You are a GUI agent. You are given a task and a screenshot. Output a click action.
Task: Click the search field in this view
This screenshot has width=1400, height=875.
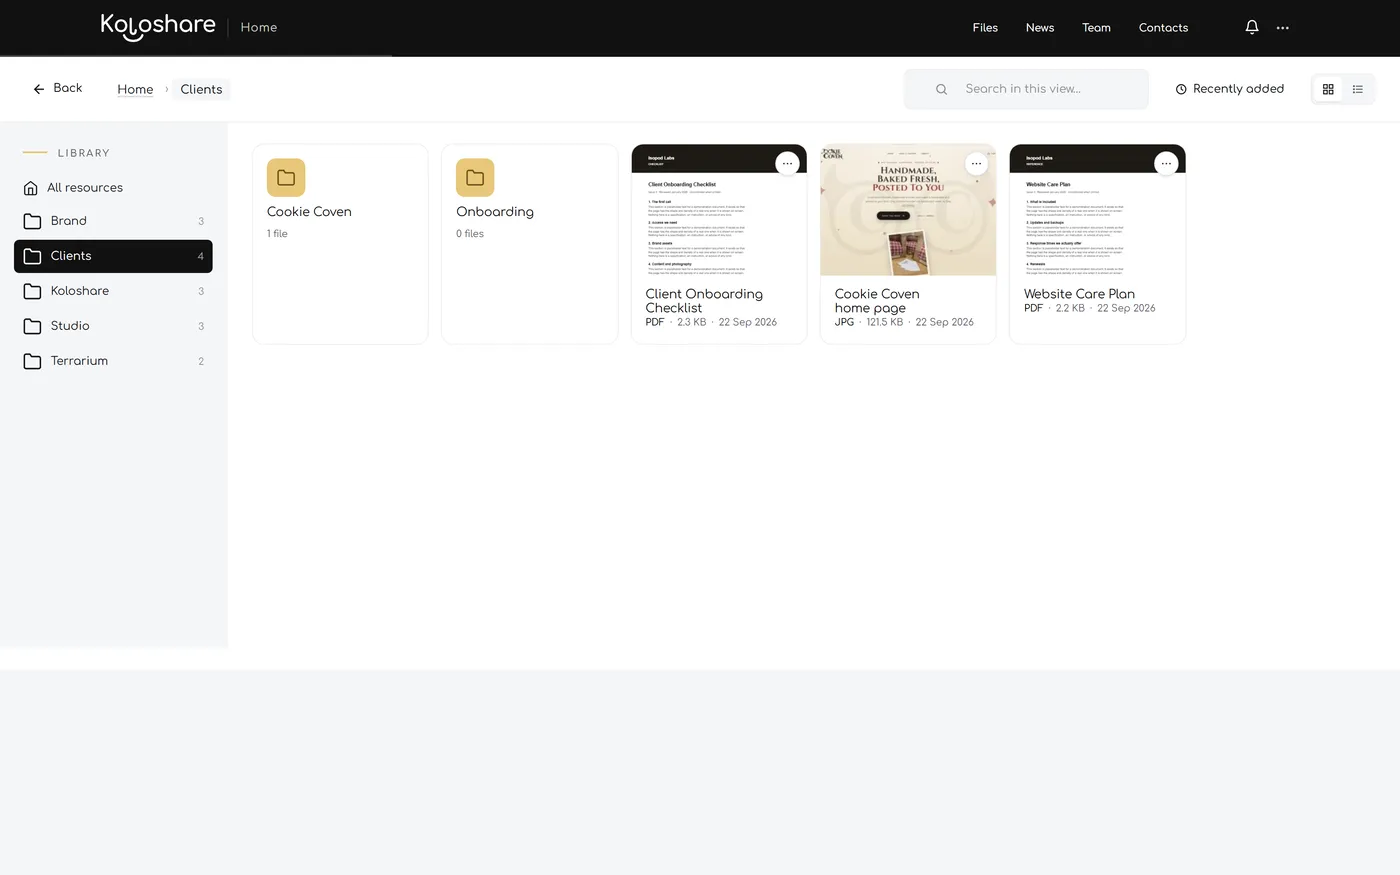pyautogui.click(x=1026, y=89)
